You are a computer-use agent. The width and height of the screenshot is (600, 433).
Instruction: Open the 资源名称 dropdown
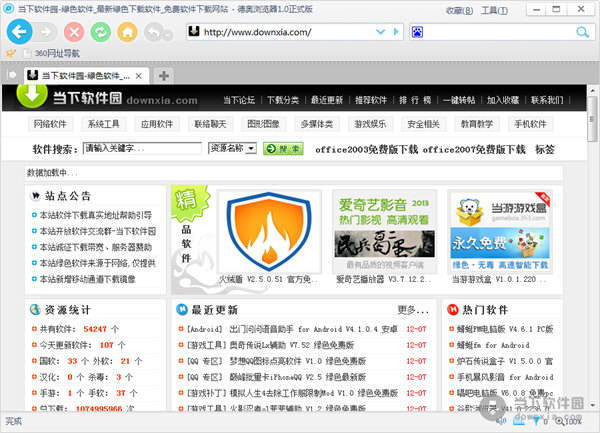pos(232,148)
